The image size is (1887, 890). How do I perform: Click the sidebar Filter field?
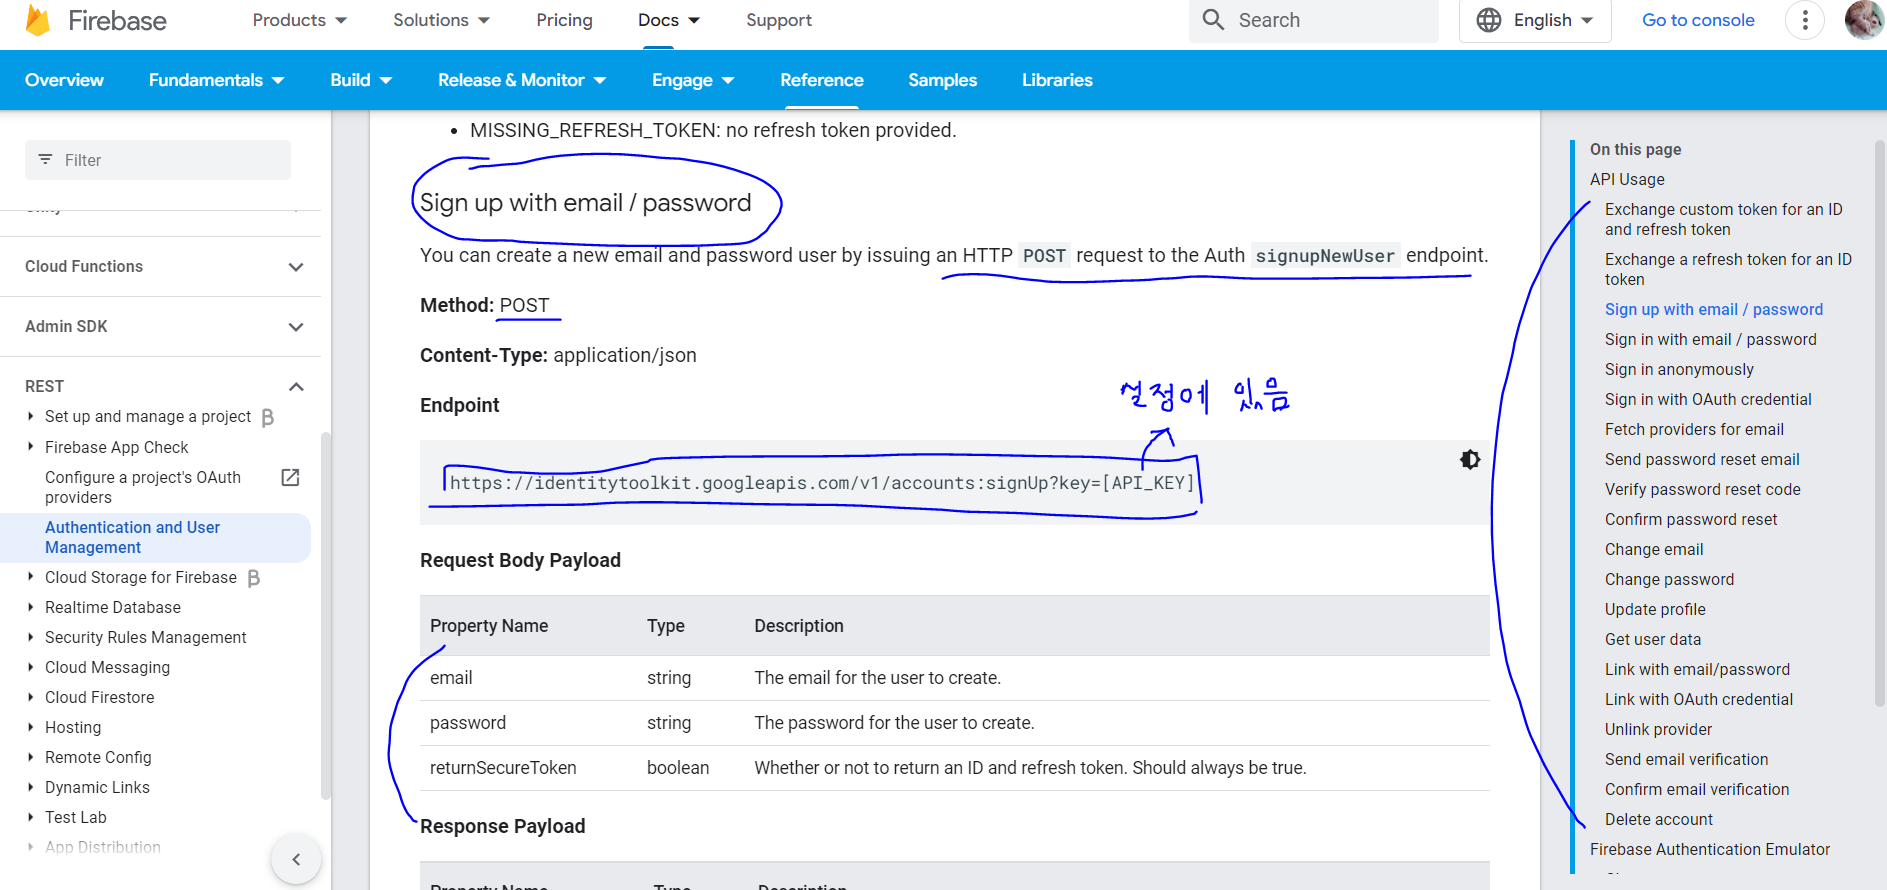tap(158, 160)
